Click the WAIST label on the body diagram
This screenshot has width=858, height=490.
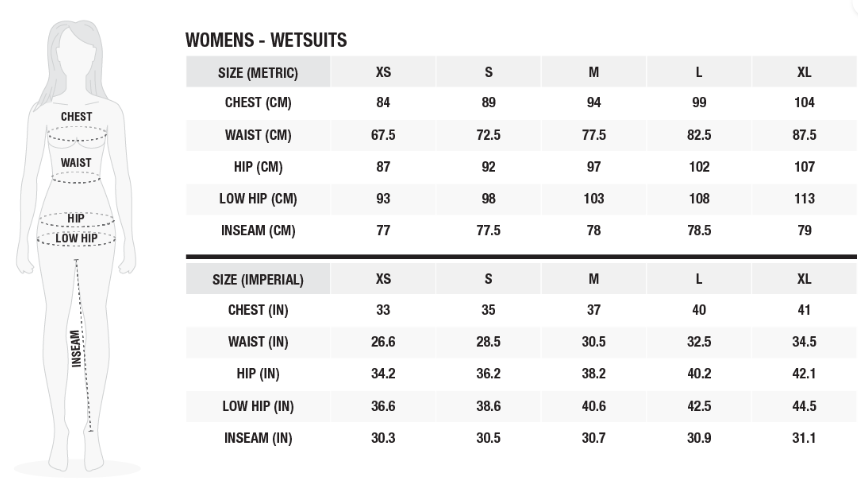pos(76,163)
